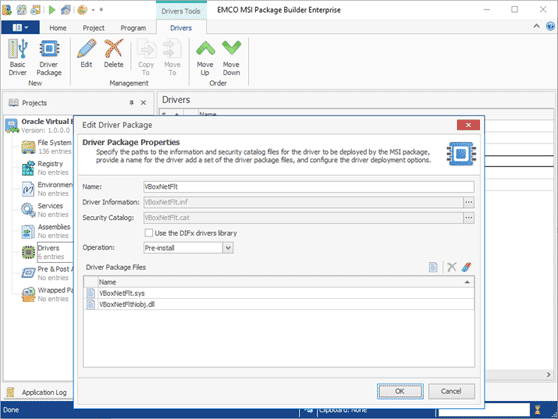Screen dimensions: 558x419
Task: Click the hourglass icon in status bar
Action: [x=537, y=410]
